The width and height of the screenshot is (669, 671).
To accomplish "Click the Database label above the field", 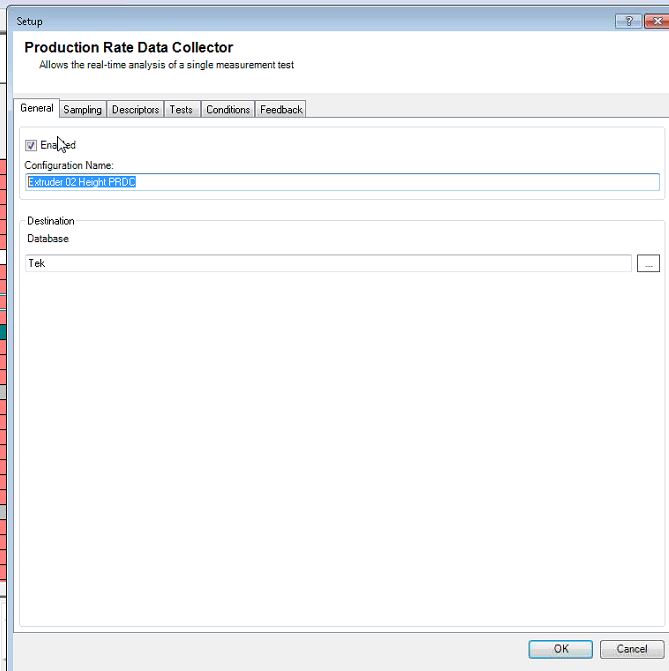I will (48, 239).
